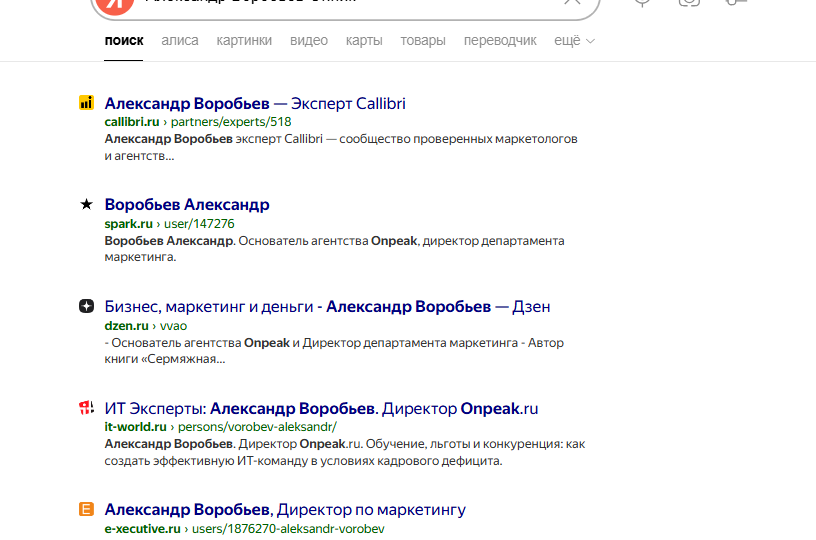Open Александр Воробьев, Директор по маркетингу result
This screenshot has width=816, height=540.
[285, 510]
